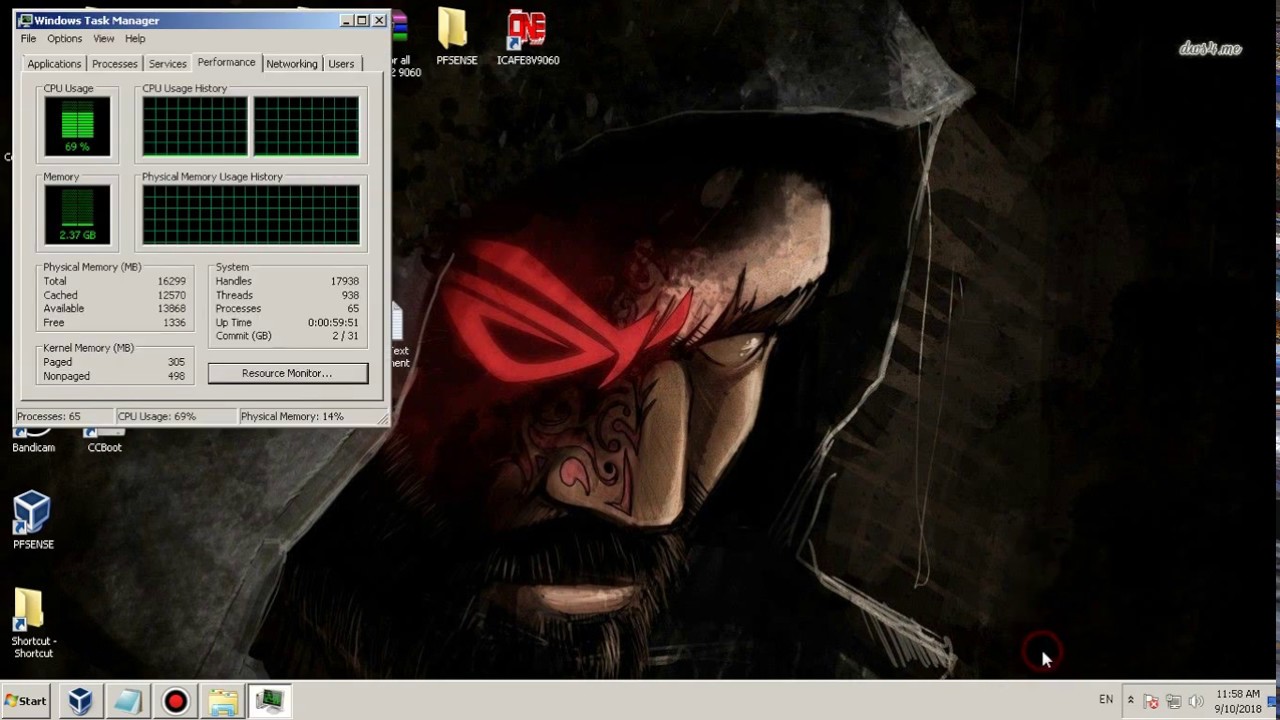This screenshot has width=1280, height=720.
Task: Click the Free memory value 1336
Action: [174, 322]
